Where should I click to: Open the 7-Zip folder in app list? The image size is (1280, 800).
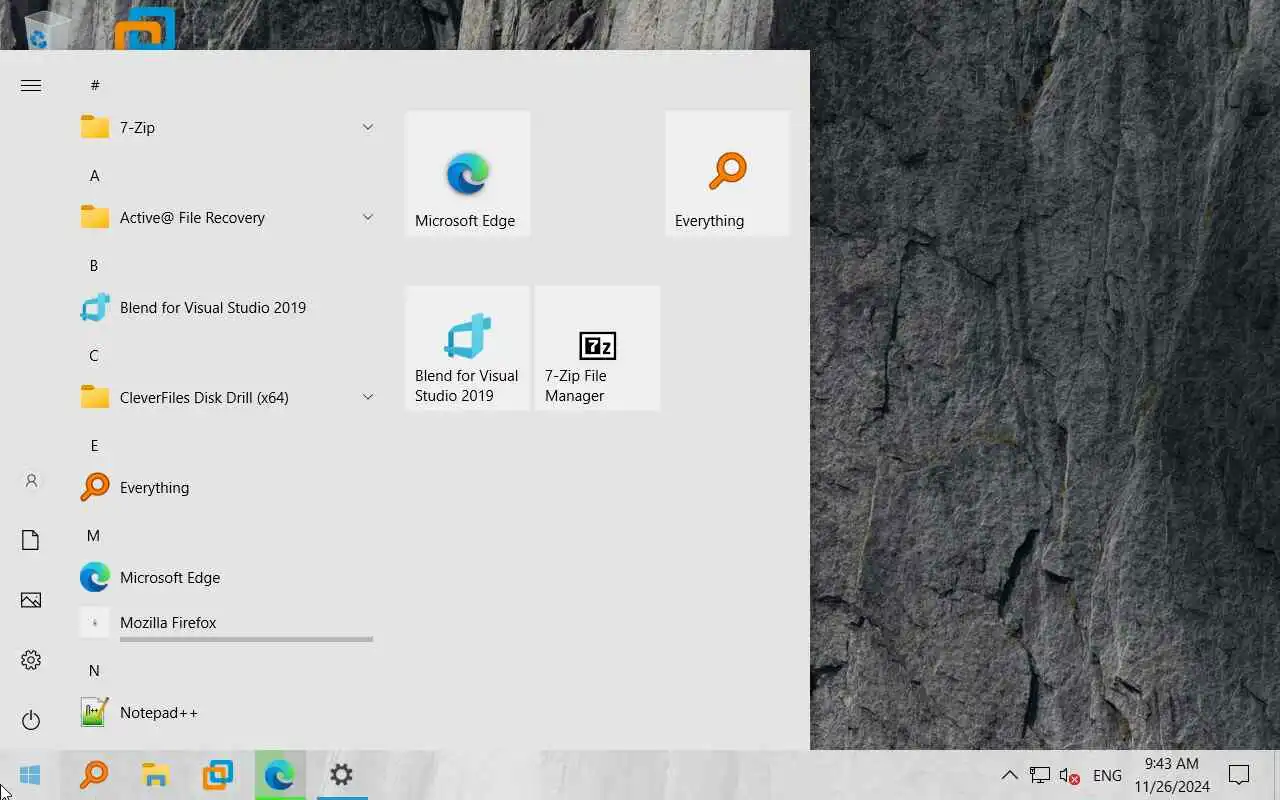click(x=228, y=128)
